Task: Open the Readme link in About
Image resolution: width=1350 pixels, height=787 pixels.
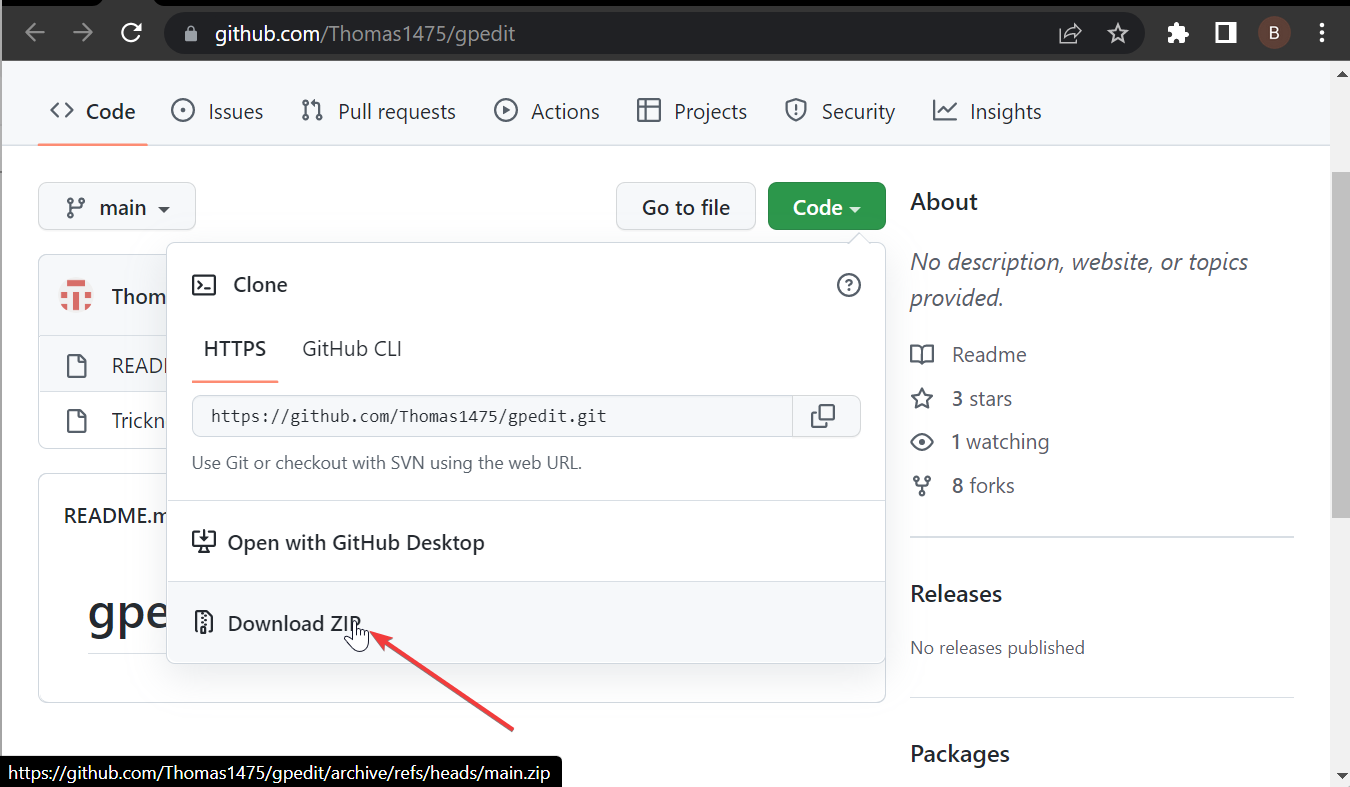Action: coord(968,355)
